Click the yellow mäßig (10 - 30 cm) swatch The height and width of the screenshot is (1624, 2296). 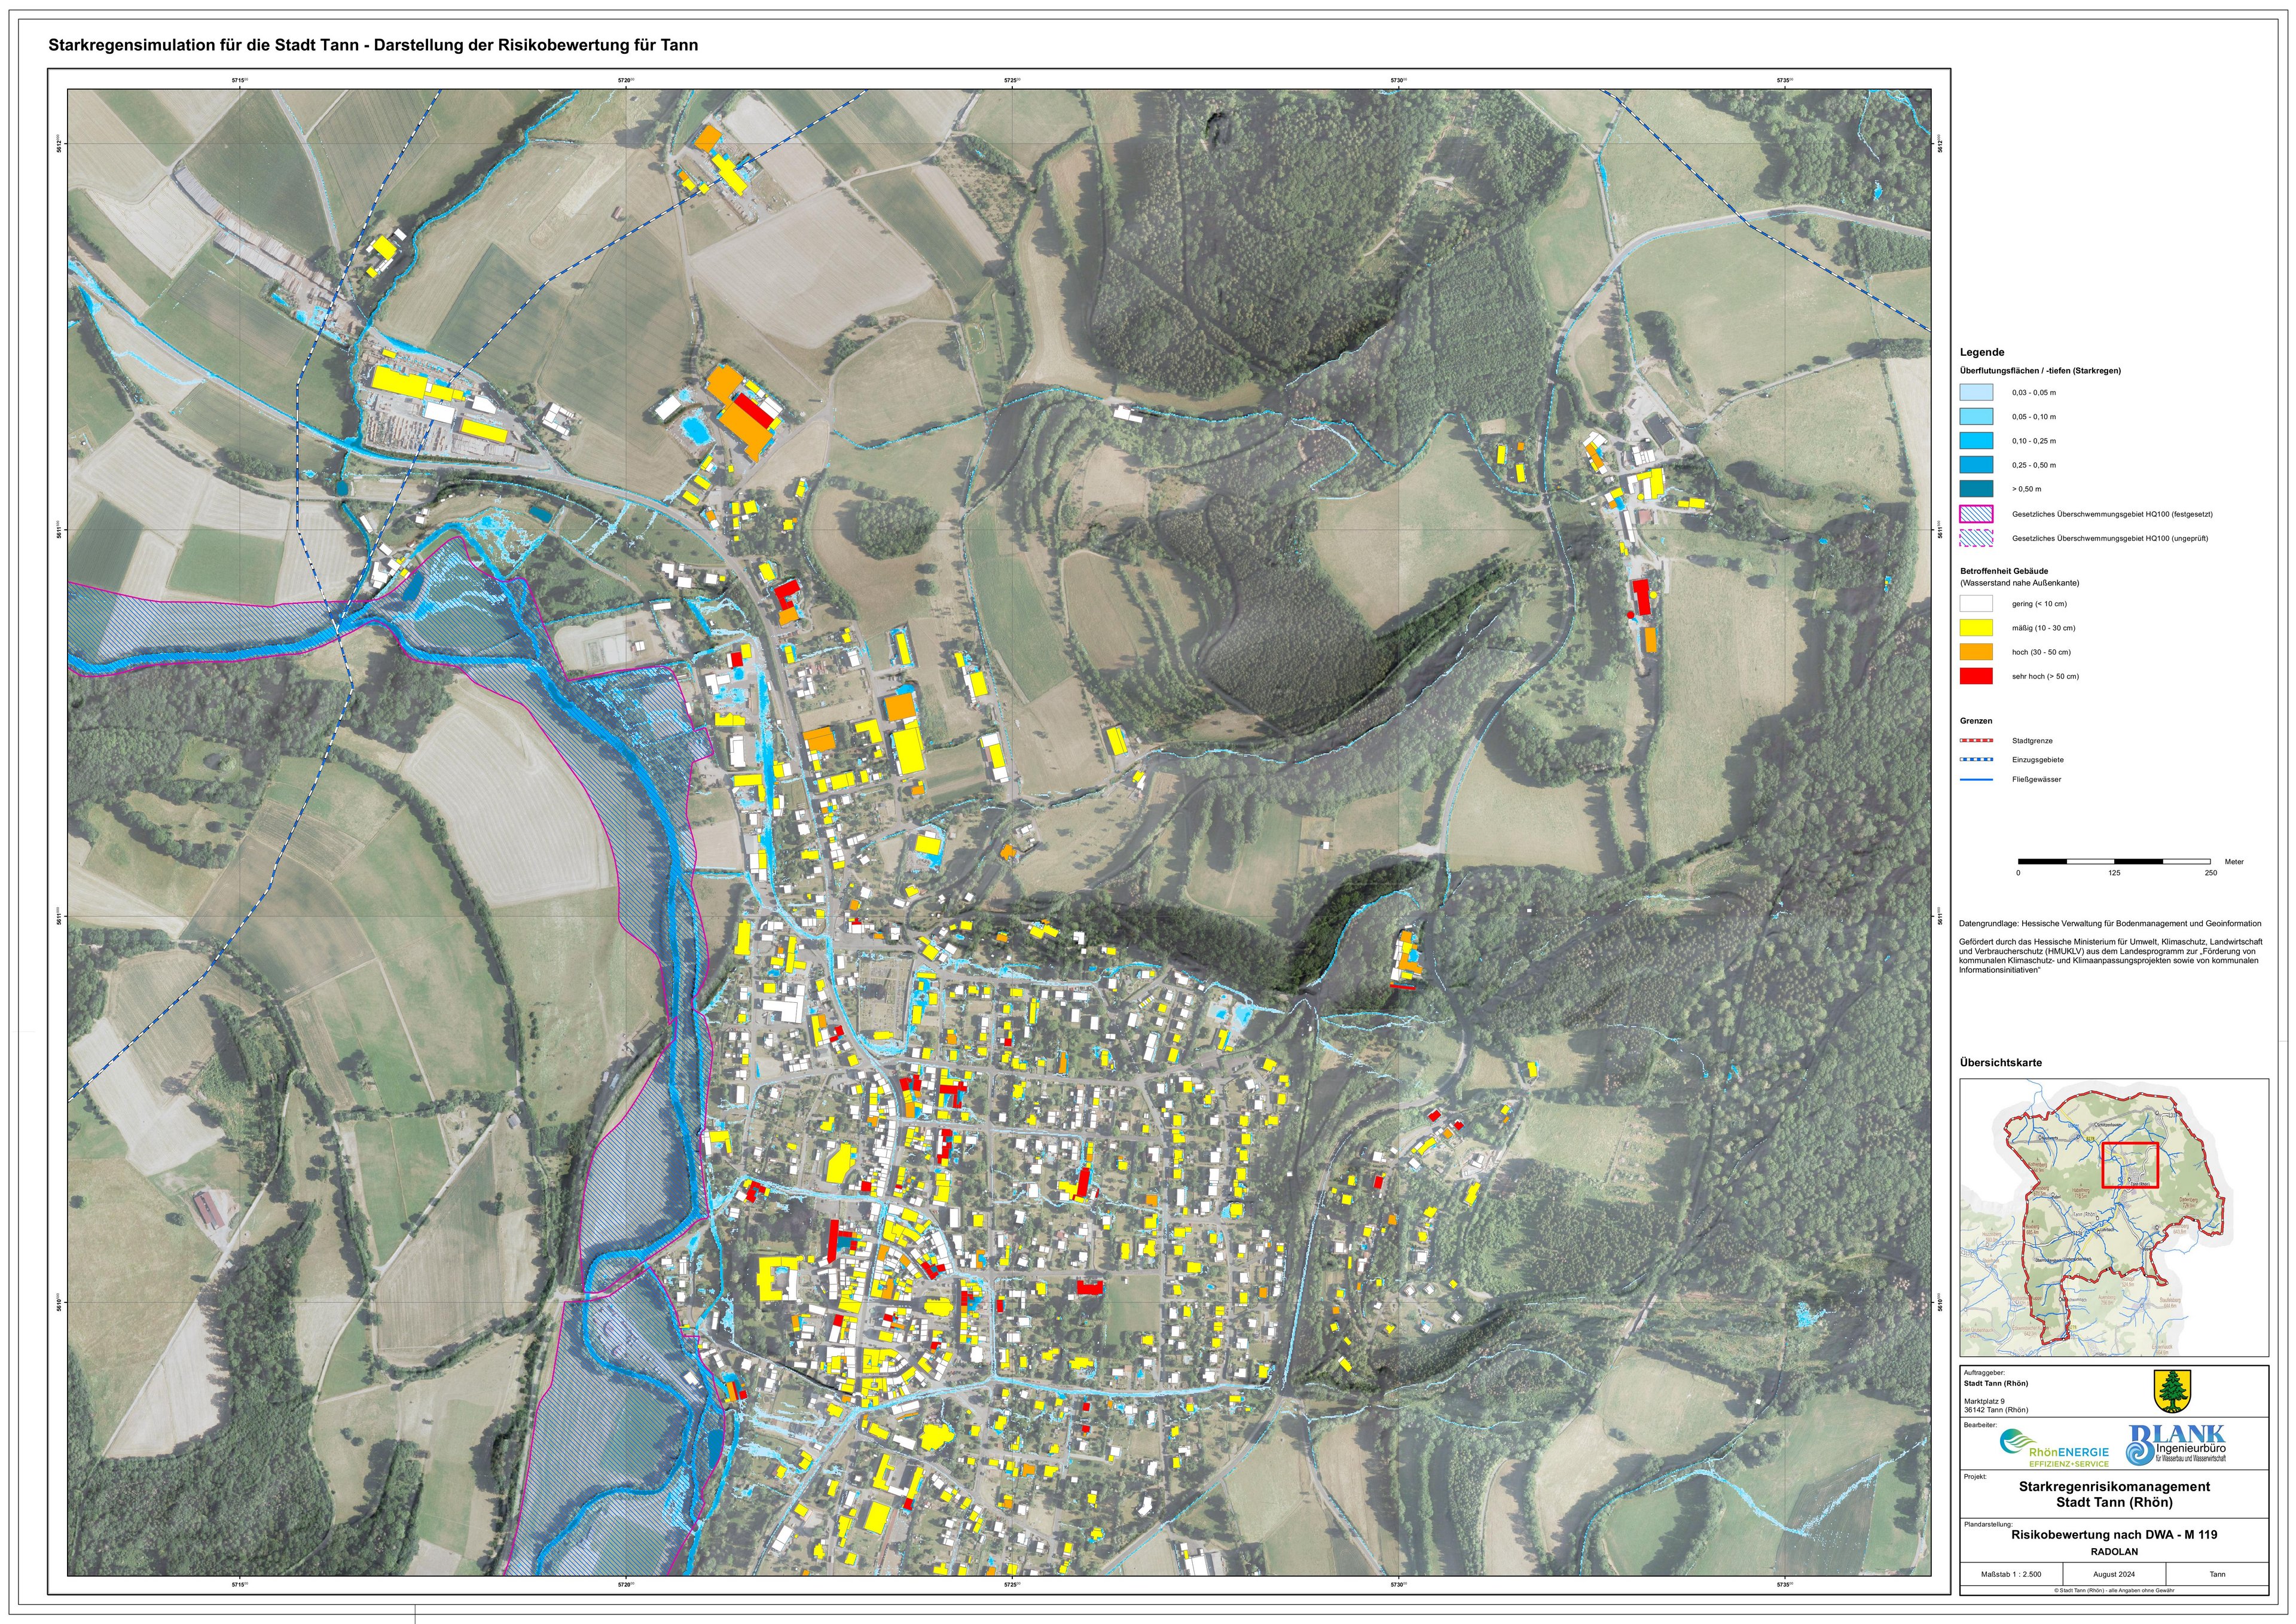(1976, 628)
